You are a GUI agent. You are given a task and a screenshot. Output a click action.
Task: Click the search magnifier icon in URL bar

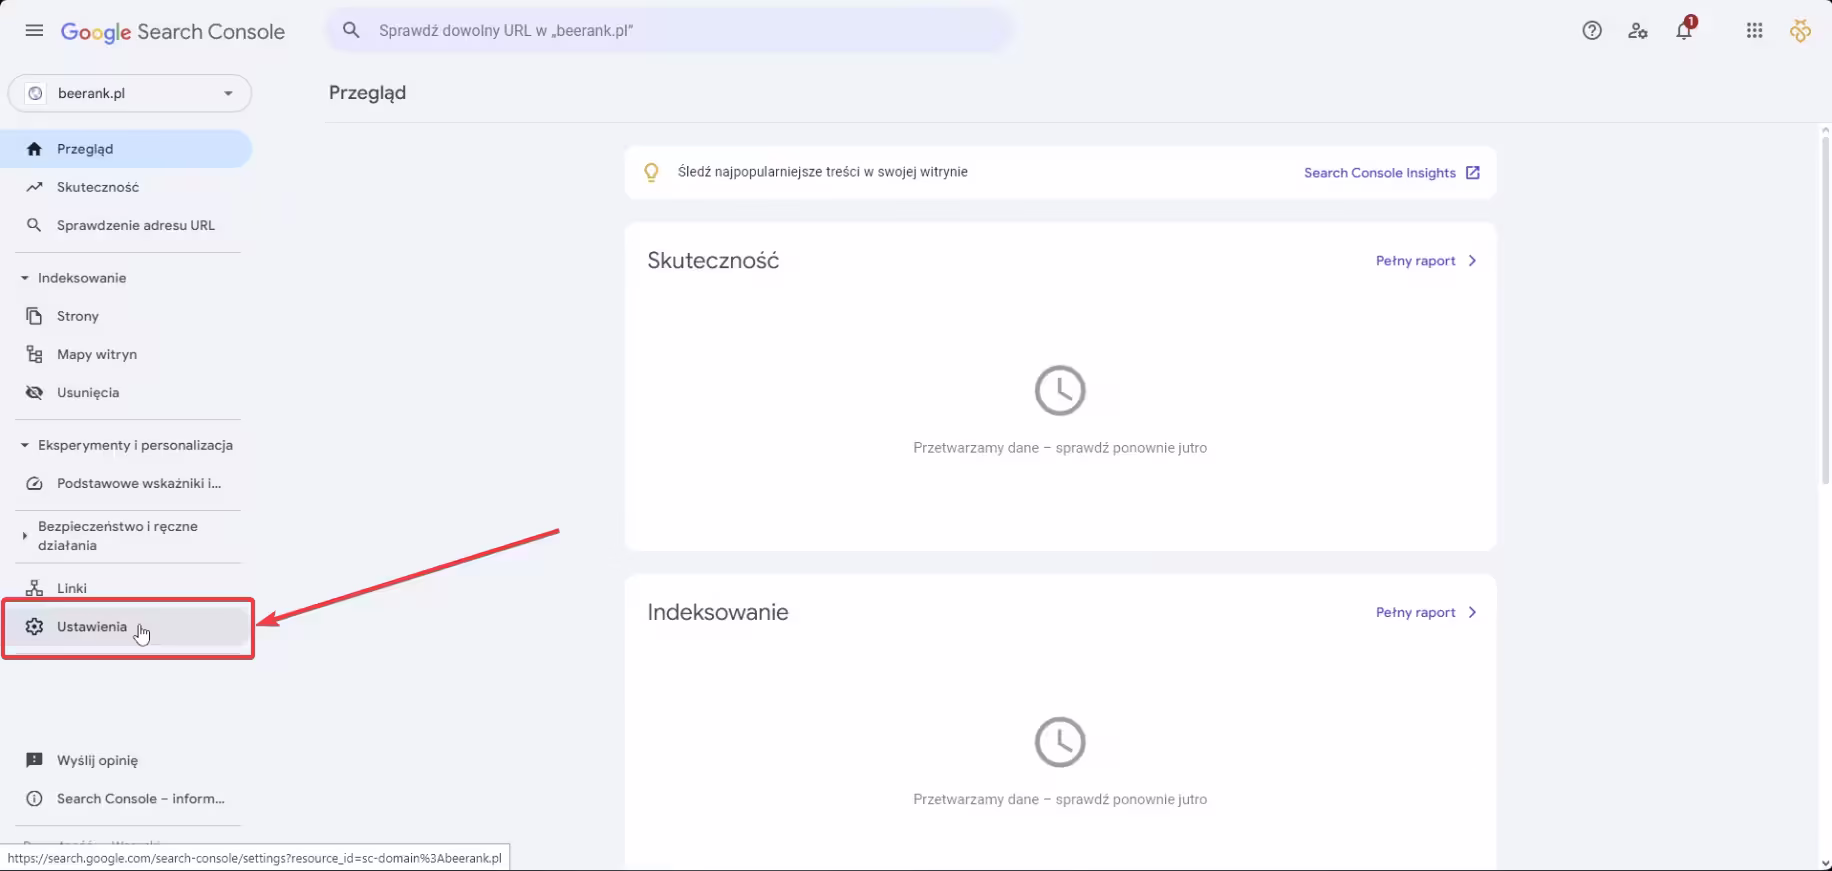351,31
